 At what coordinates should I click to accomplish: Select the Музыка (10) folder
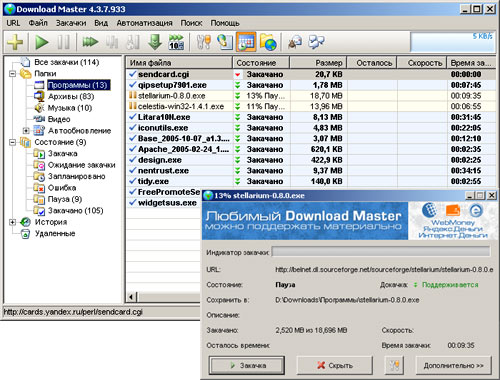pyautogui.click(x=70, y=108)
